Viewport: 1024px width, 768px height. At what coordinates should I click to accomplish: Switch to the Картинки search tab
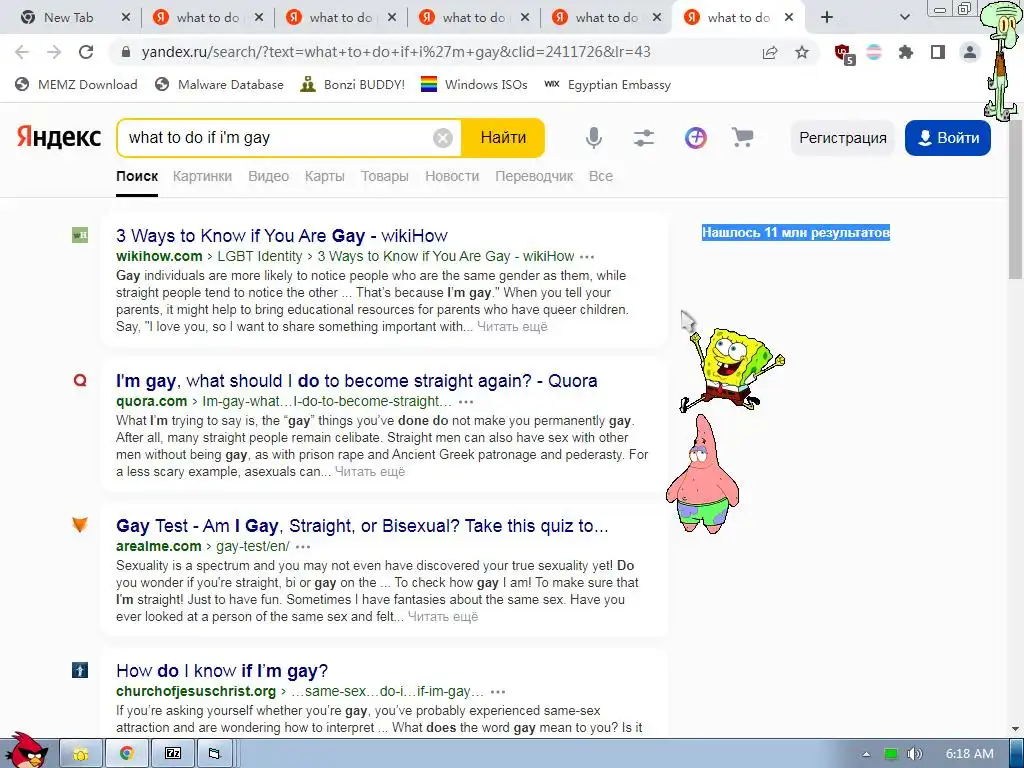pos(202,176)
